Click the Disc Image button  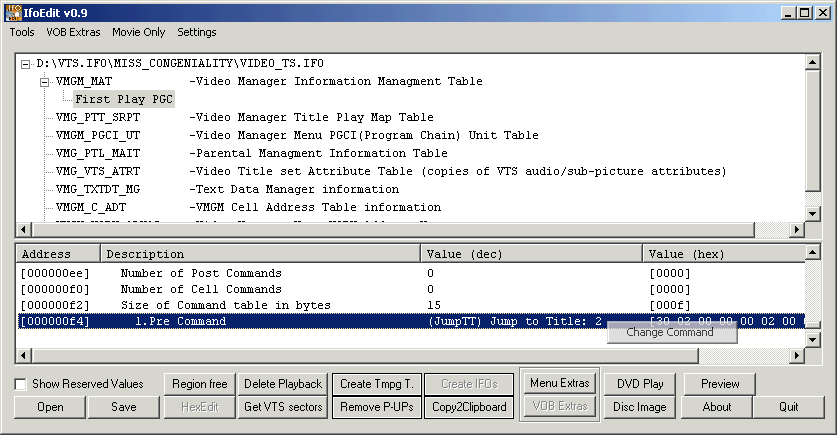click(x=641, y=407)
